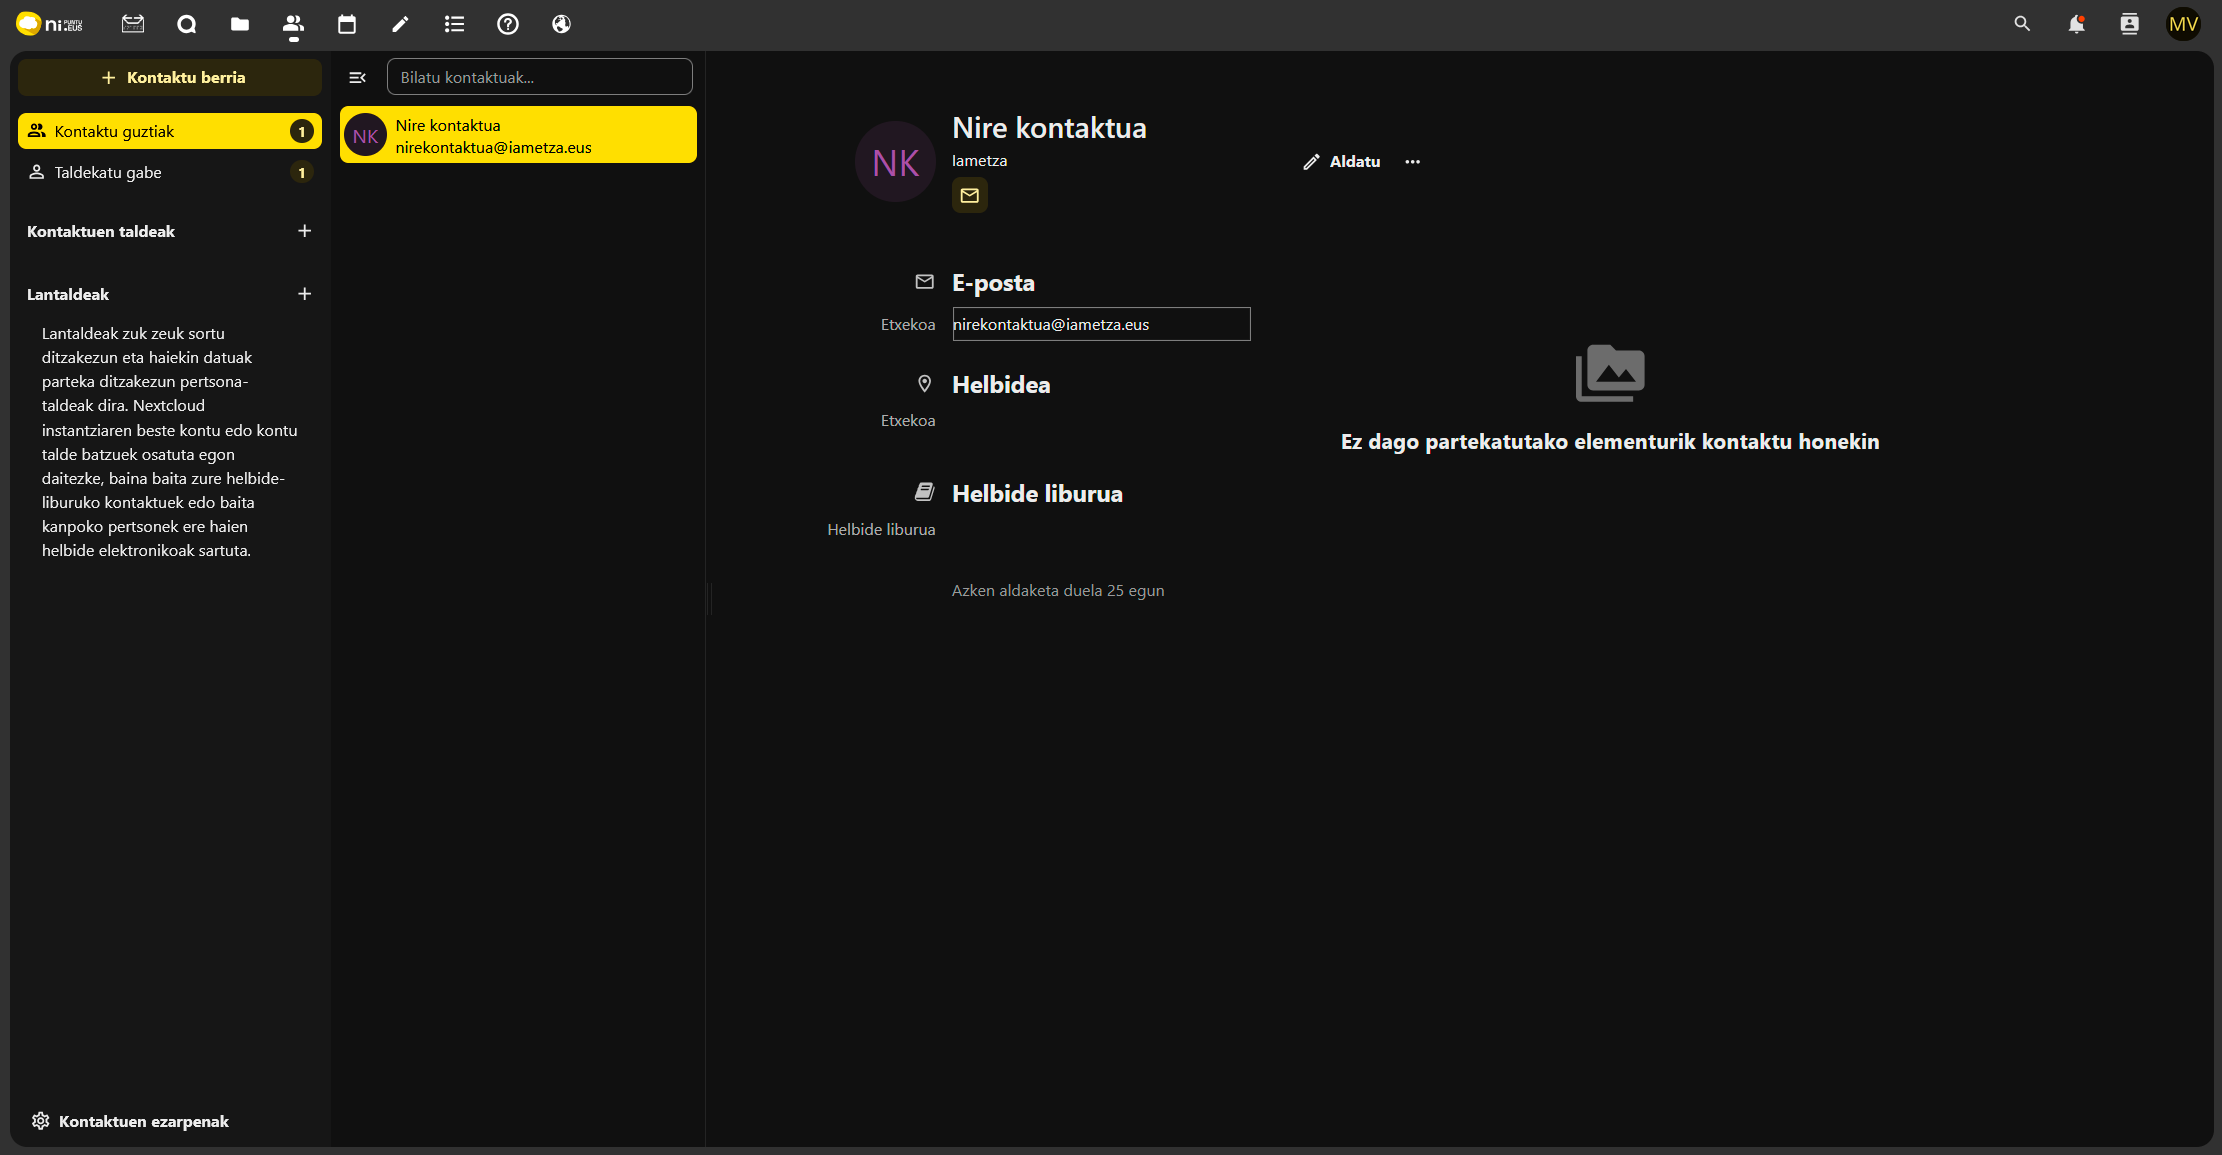Click the Kontaktu berria button
The height and width of the screenshot is (1155, 2222).
click(x=170, y=77)
